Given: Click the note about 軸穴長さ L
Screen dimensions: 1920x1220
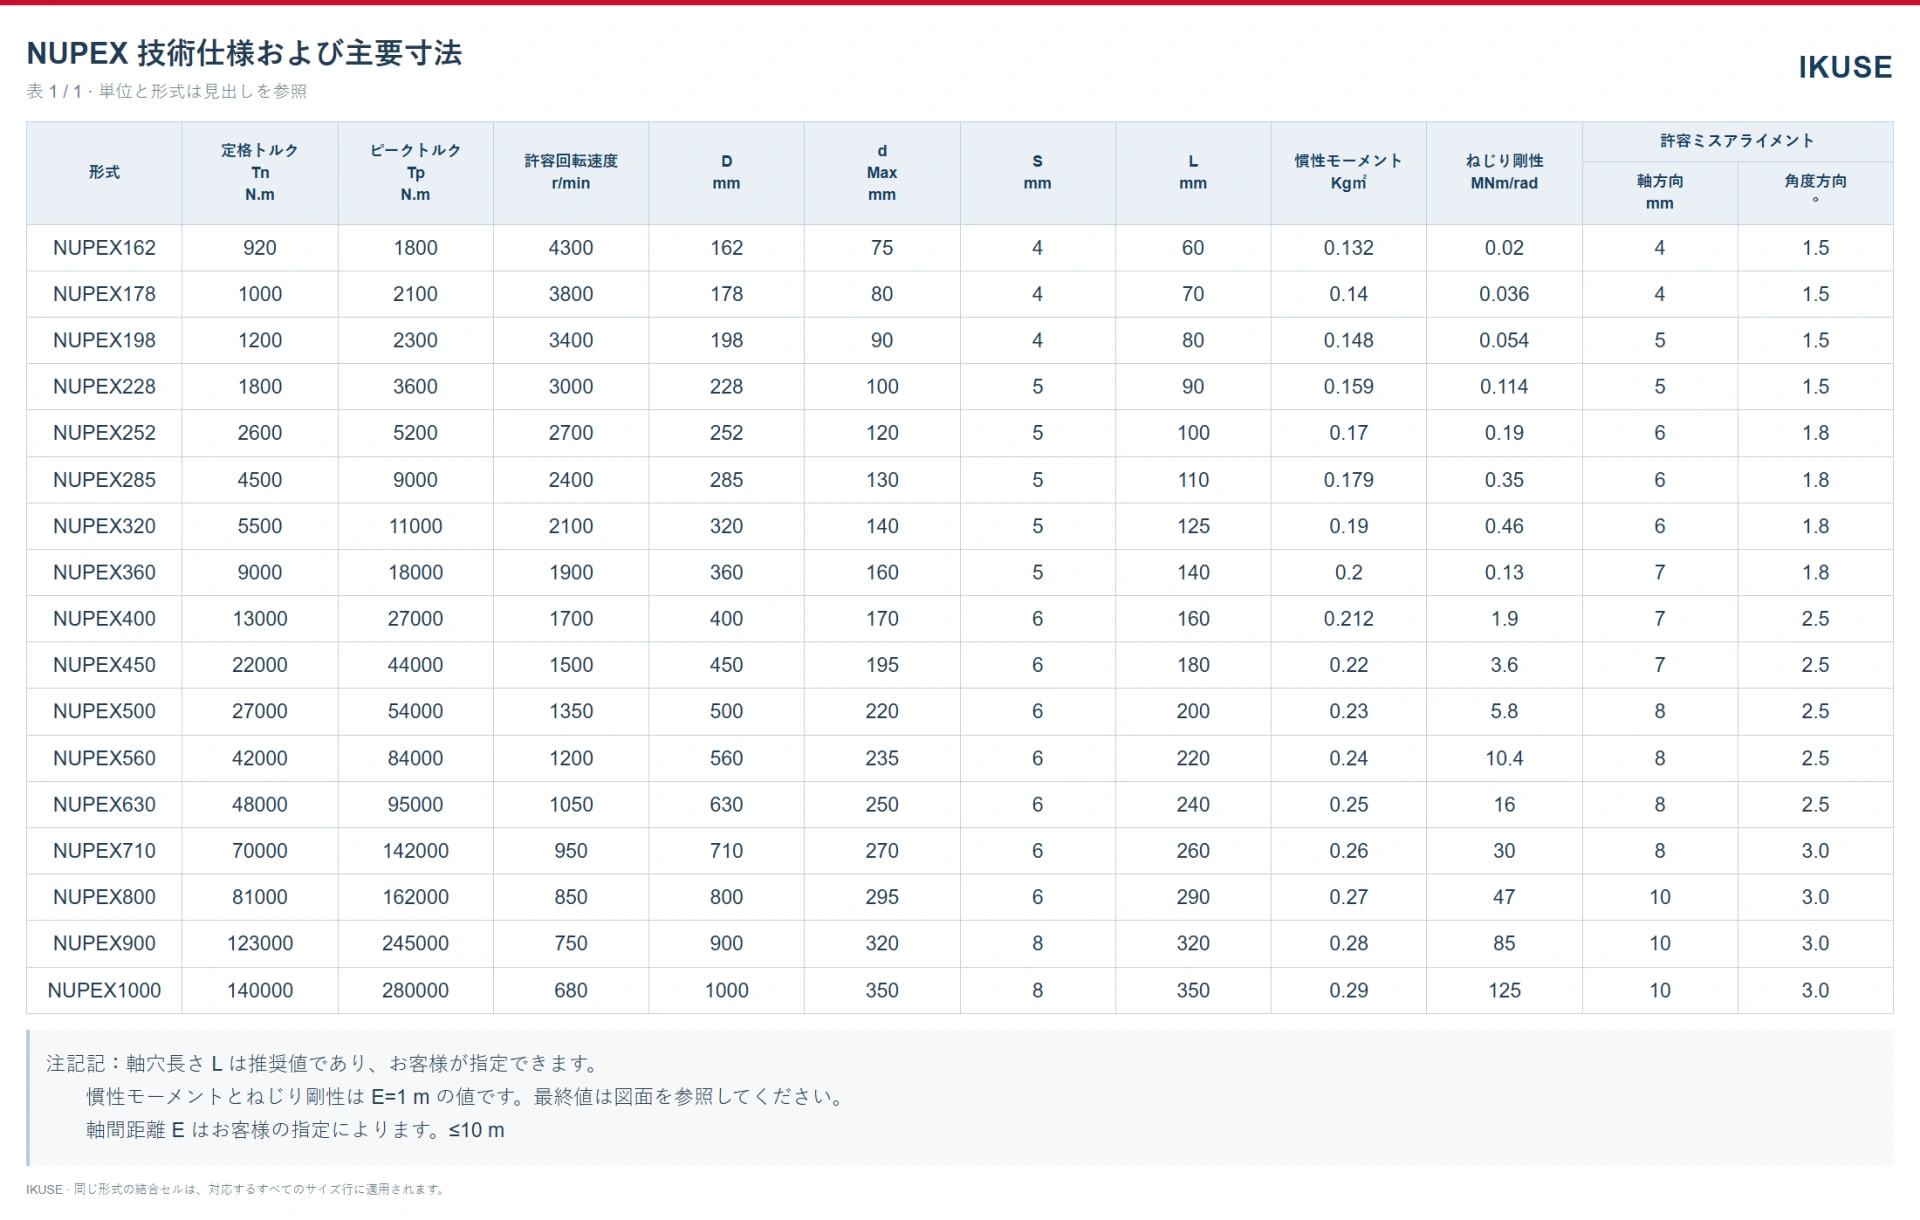Looking at the screenshot, I should click(324, 1063).
